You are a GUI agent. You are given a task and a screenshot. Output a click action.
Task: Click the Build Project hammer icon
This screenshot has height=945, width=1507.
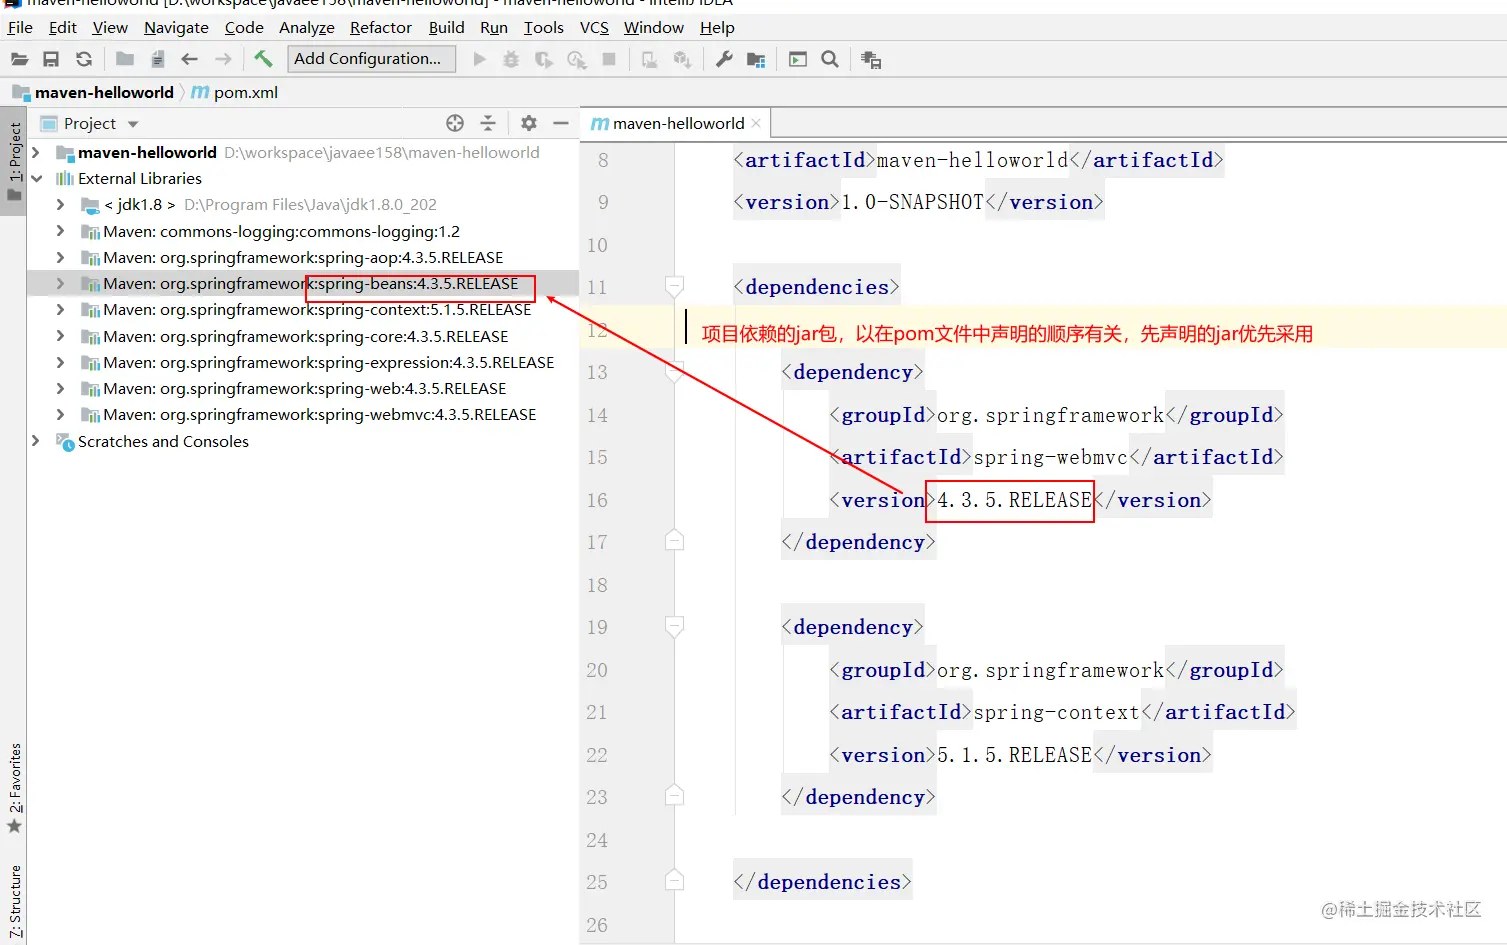pos(263,59)
